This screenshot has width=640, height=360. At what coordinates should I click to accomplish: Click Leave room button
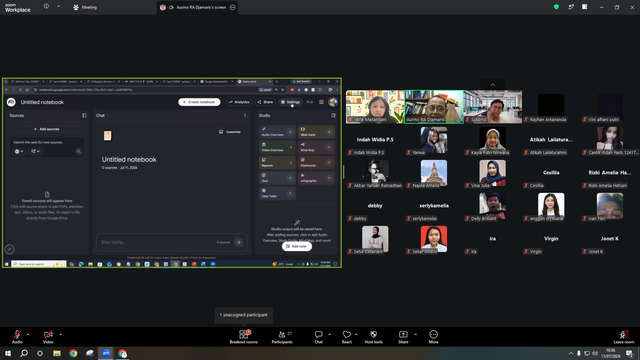tap(624, 337)
